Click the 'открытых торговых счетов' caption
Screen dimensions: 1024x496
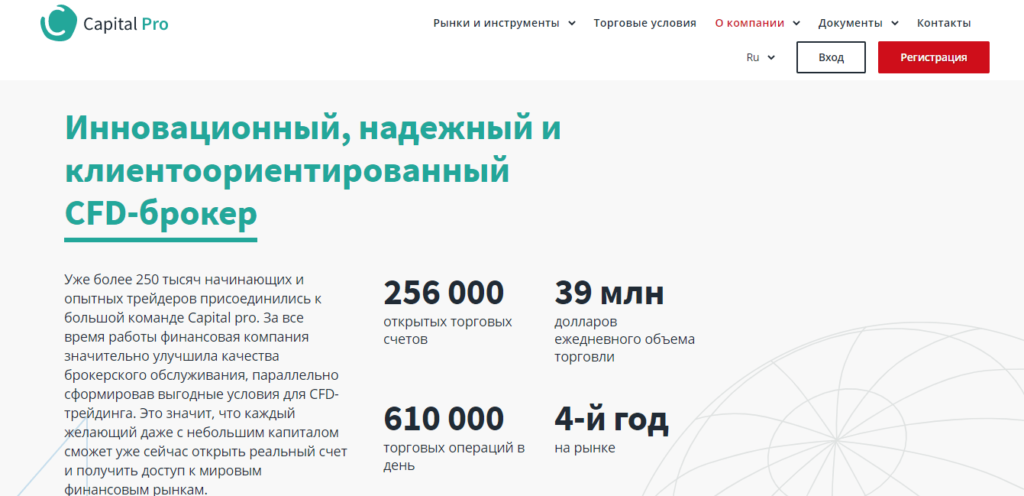coord(448,331)
